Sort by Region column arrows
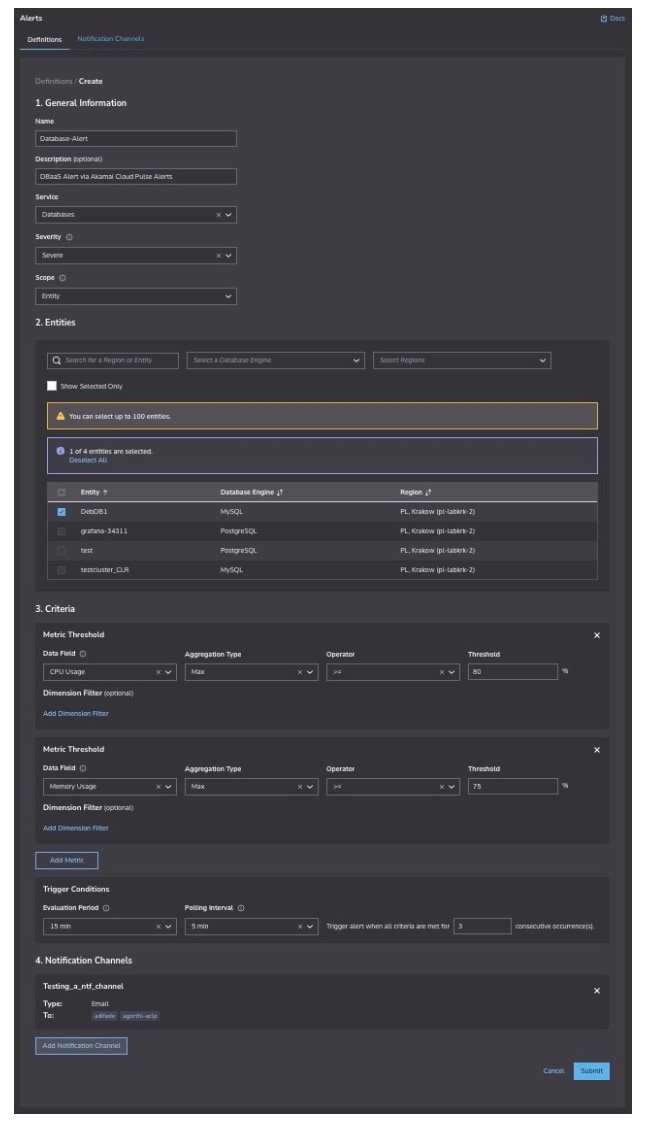The width and height of the screenshot is (646, 1128). (428, 492)
